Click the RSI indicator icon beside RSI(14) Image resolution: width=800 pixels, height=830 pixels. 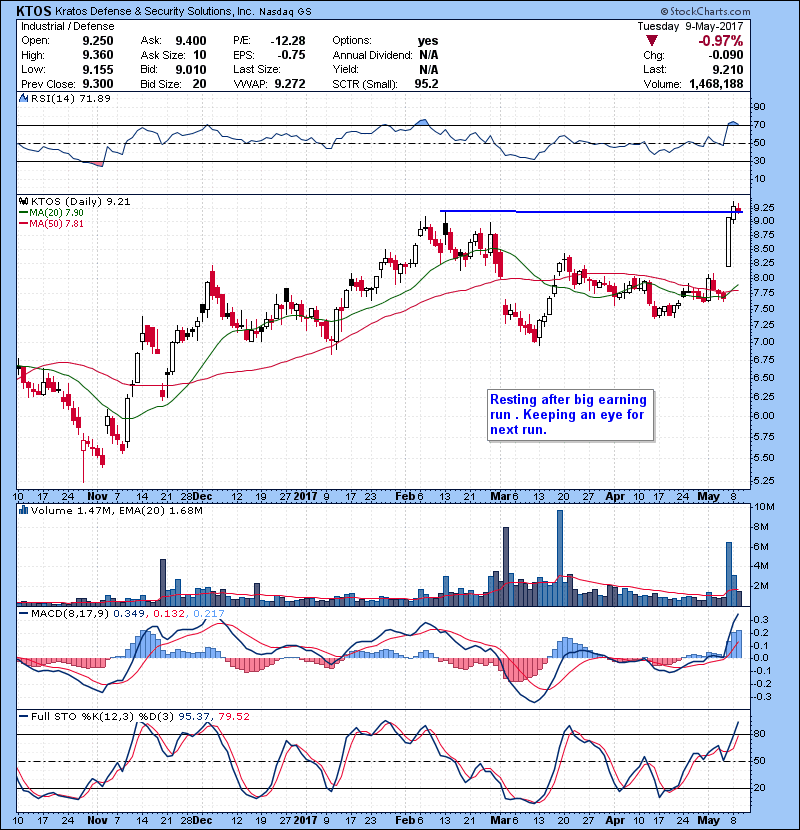click(x=23, y=98)
